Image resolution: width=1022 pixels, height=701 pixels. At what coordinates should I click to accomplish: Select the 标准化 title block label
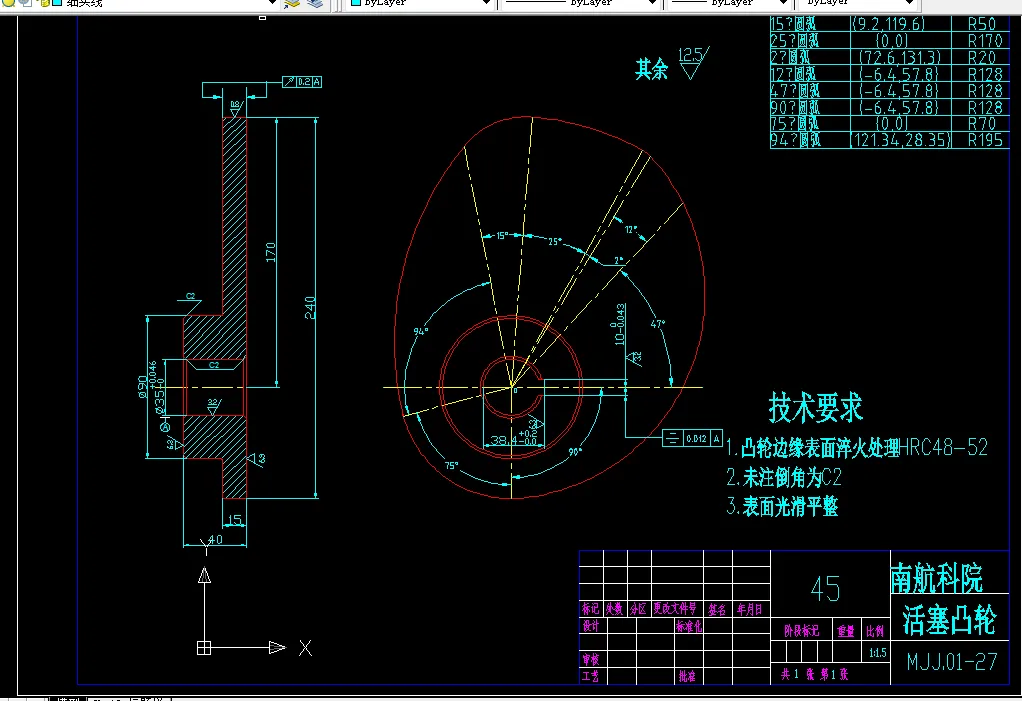[x=689, y=626]
